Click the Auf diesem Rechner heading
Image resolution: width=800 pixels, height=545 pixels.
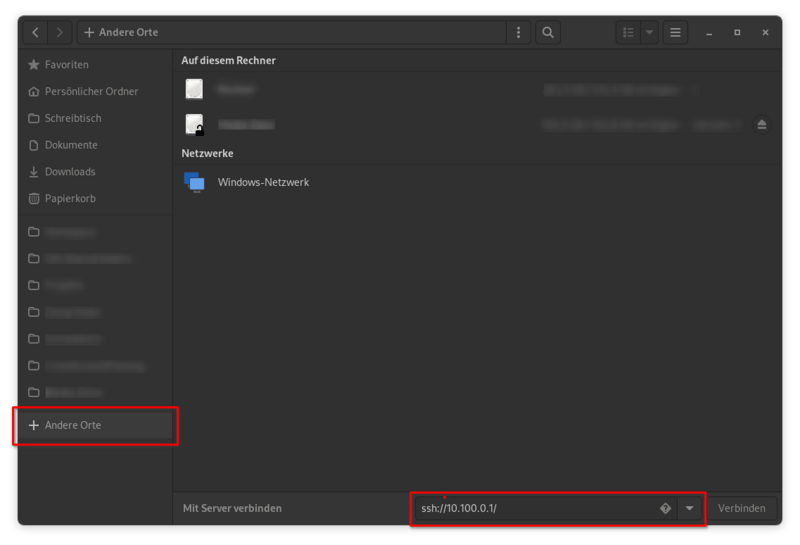(x=229, y=60)
